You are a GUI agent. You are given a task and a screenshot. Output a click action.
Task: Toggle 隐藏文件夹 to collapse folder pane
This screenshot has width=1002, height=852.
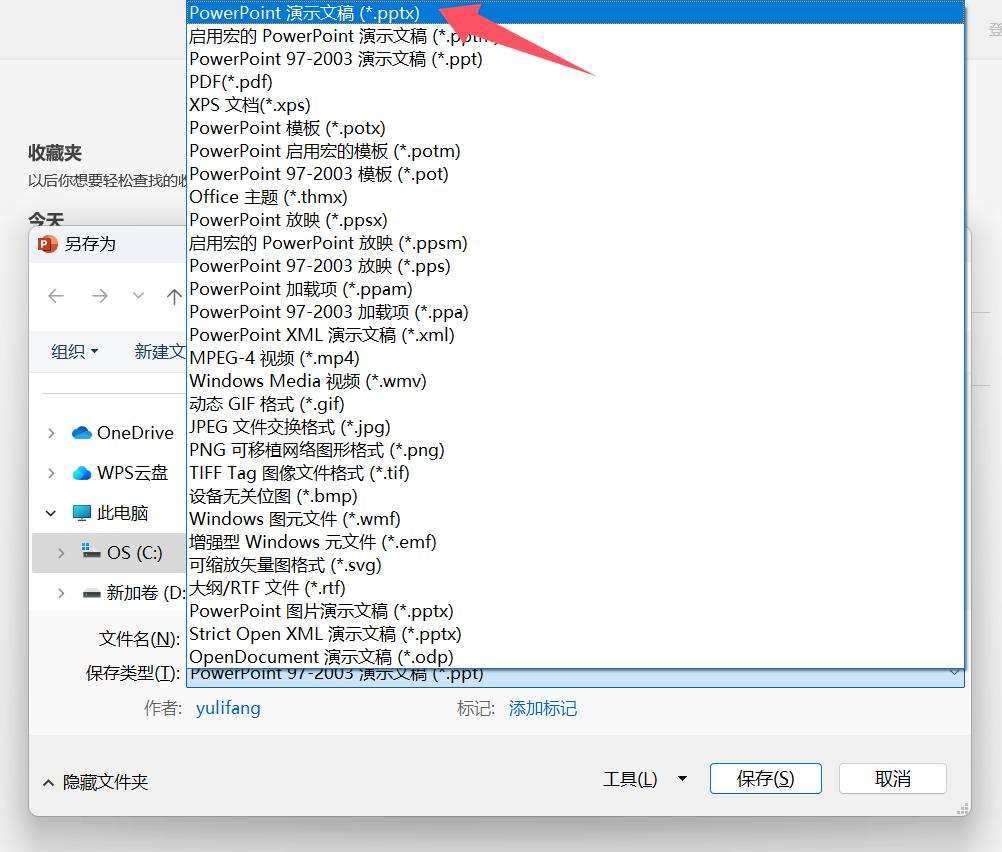[x=96, y=782]
